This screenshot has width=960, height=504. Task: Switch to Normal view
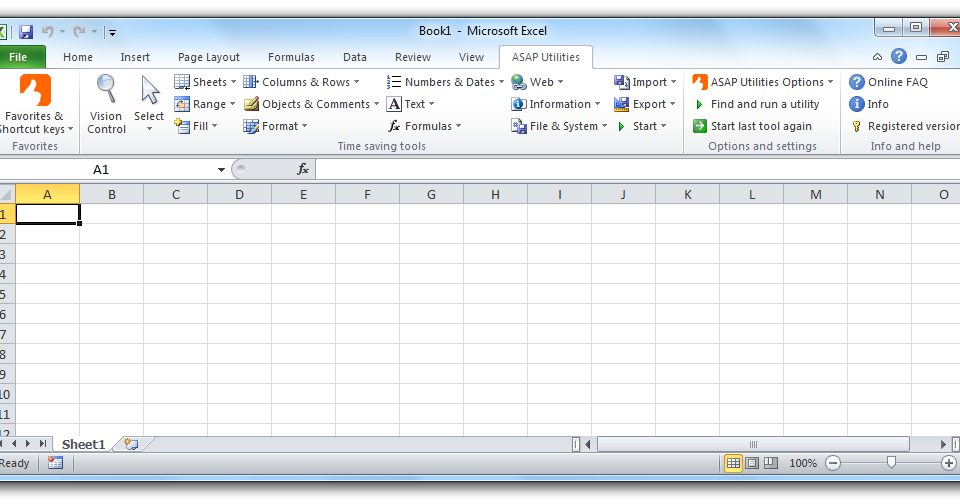pyautogui.click(x=733, y=463)
